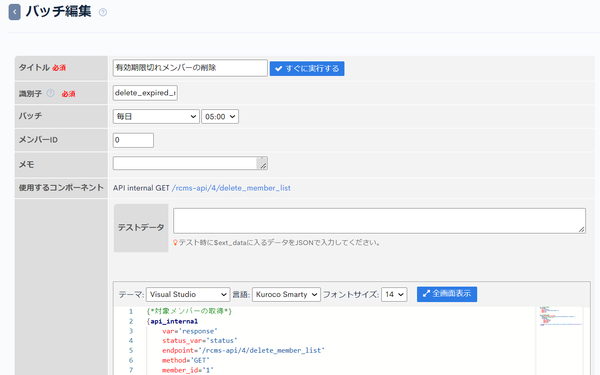Open the /rcms-api/4/delete_member_list link
Image resolution: width=600 pixels, height=375 pixels.
click(x=231, y=188)
